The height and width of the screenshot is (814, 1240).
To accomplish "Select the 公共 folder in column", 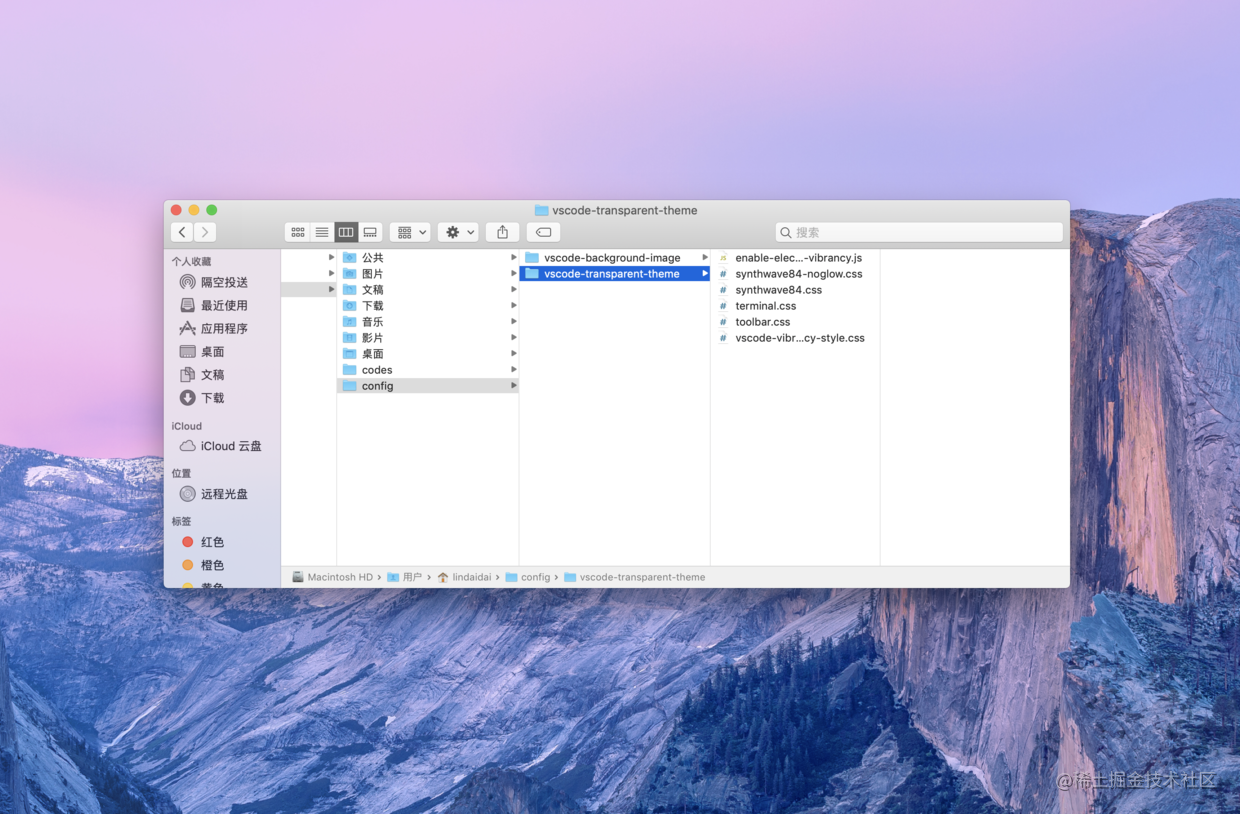I will [428, 258].
